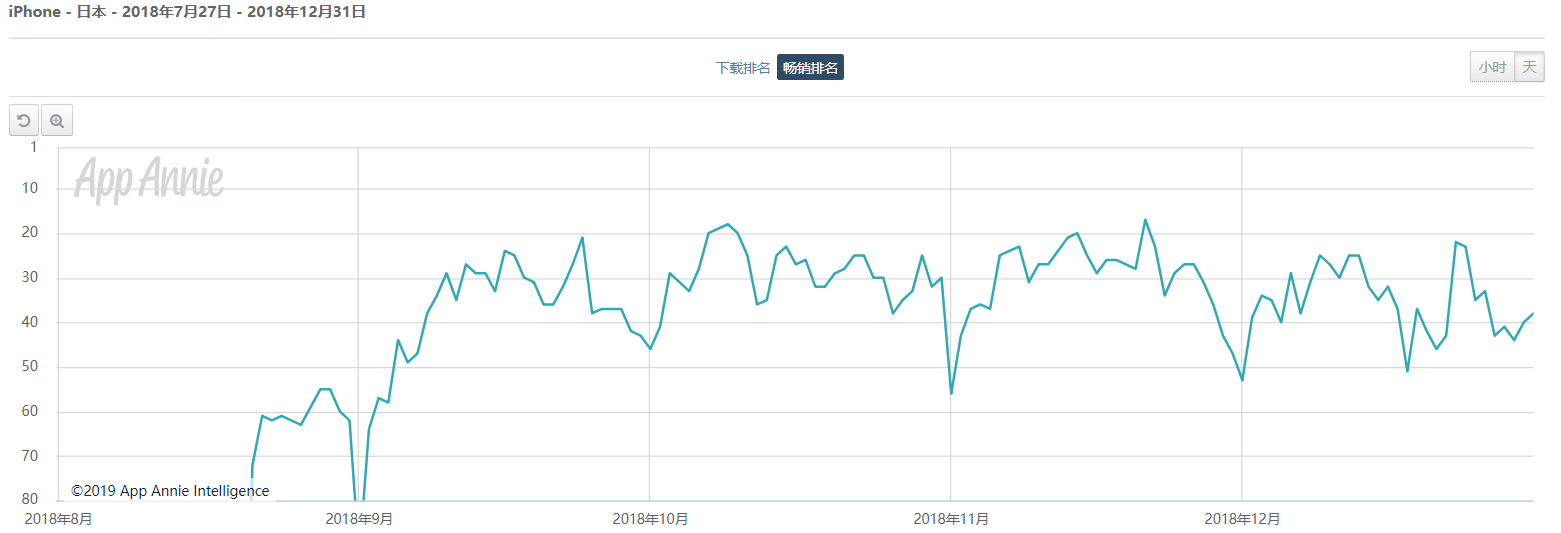Viewport: 1561px width, 533px height.
Task: Click the y-axis label 80
Action: [29, 500]
